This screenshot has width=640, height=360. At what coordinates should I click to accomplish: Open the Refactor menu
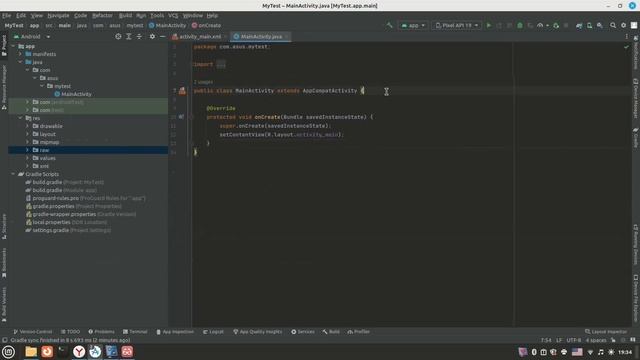[102, 16]
